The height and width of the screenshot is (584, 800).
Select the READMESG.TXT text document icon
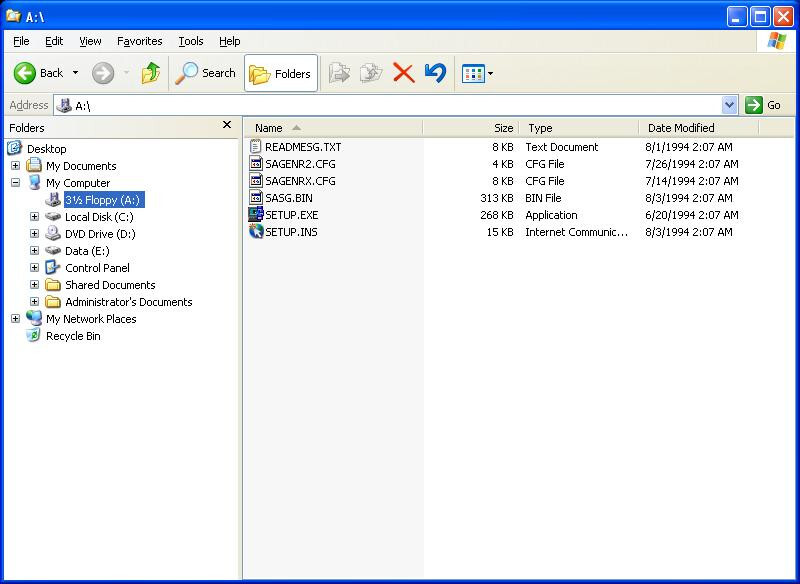point(257,146)
